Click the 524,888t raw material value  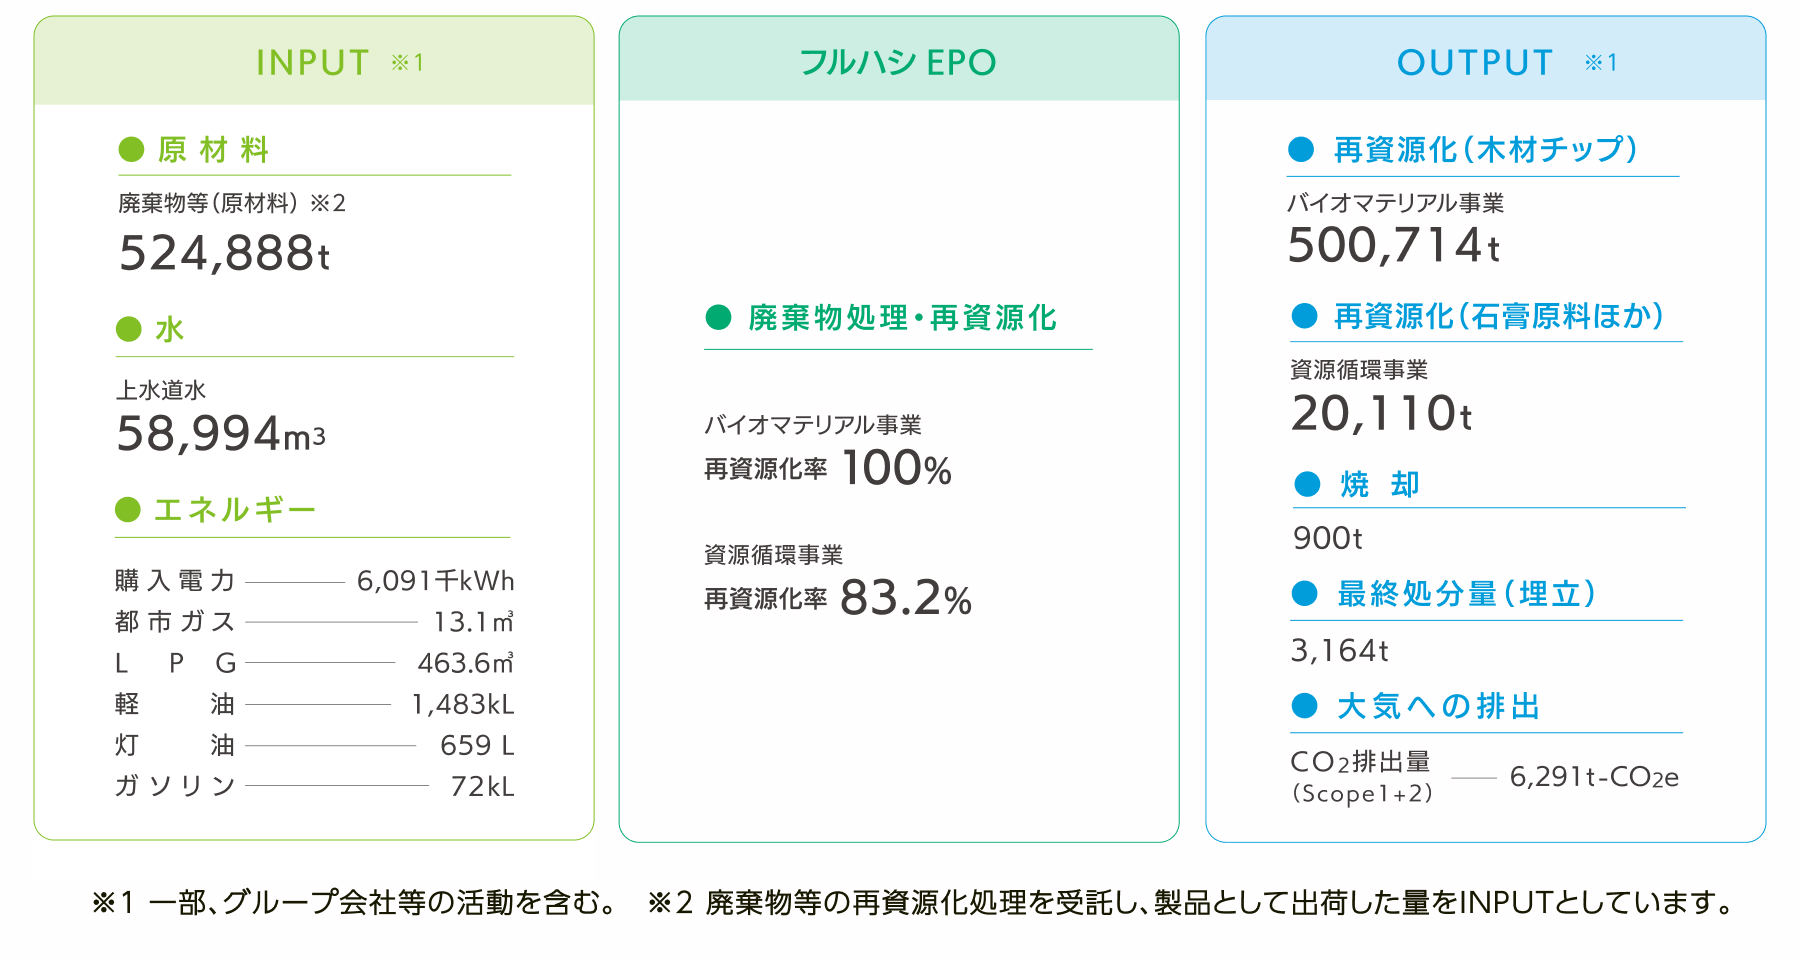(224, 253)
